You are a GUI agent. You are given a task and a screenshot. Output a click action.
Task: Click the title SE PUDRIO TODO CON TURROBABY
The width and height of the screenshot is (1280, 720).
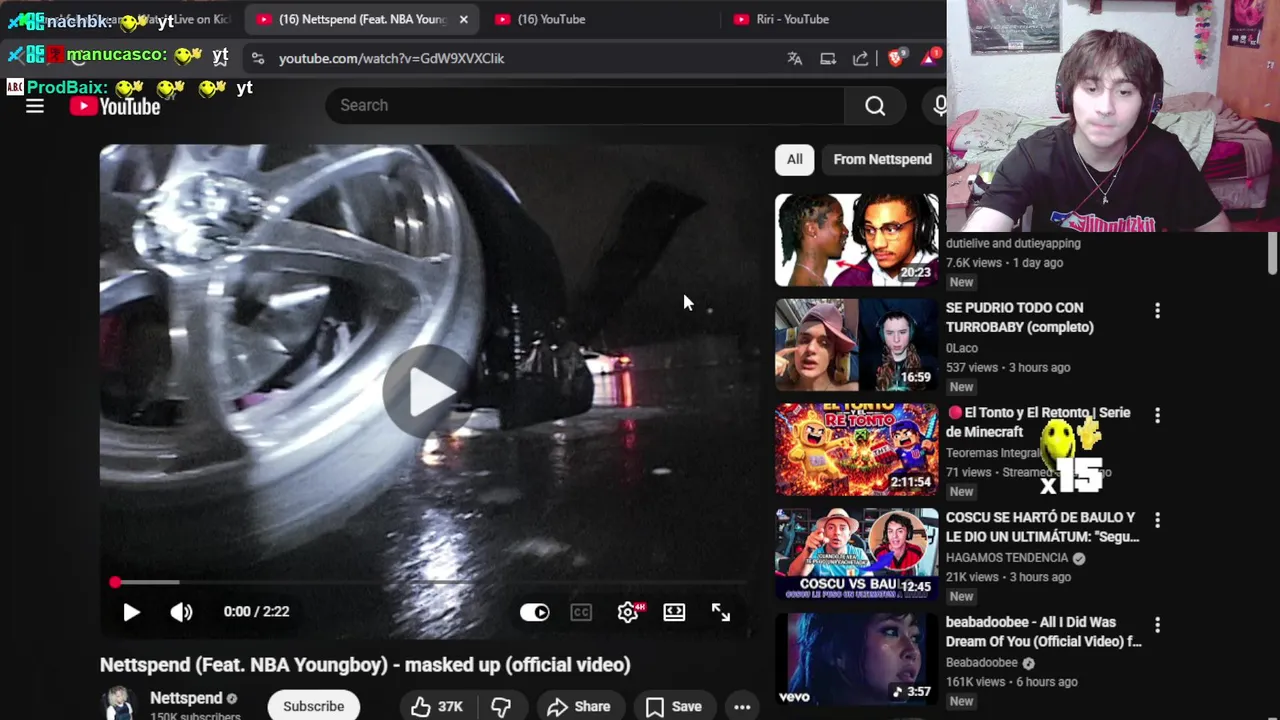click(1019, 317)
